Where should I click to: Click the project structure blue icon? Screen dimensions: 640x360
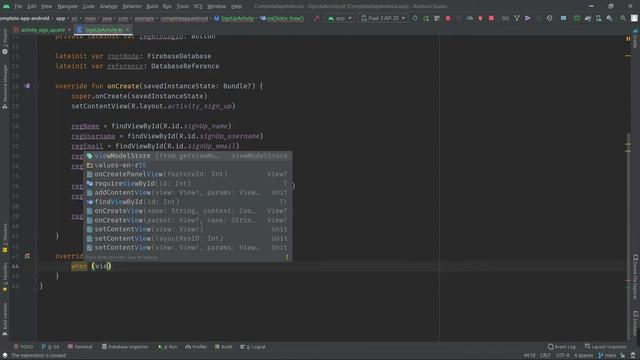coord(563,18)
